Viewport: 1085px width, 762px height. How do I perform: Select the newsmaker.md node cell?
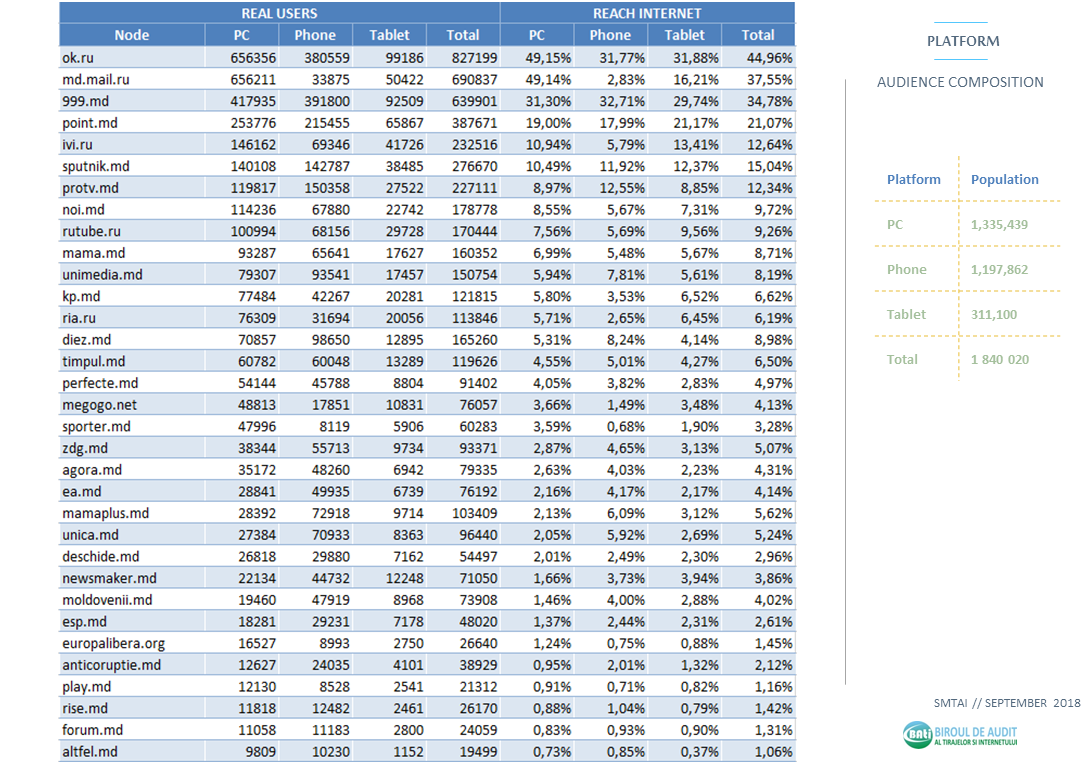pos(107,578)
